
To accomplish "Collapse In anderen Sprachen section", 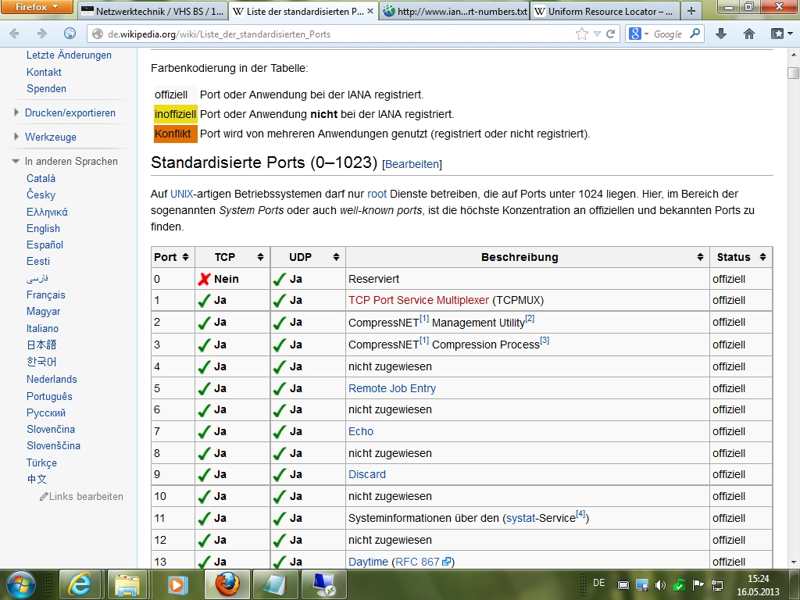I will [65, 161].
